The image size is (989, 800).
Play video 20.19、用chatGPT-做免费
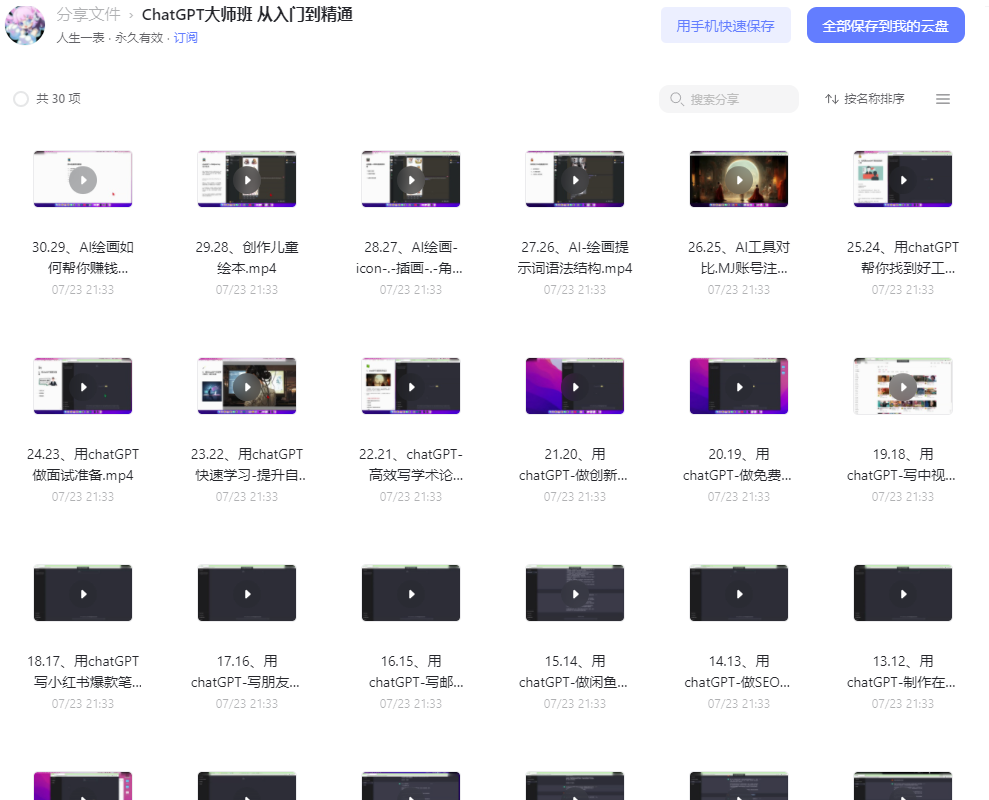(x=739, y=386)
